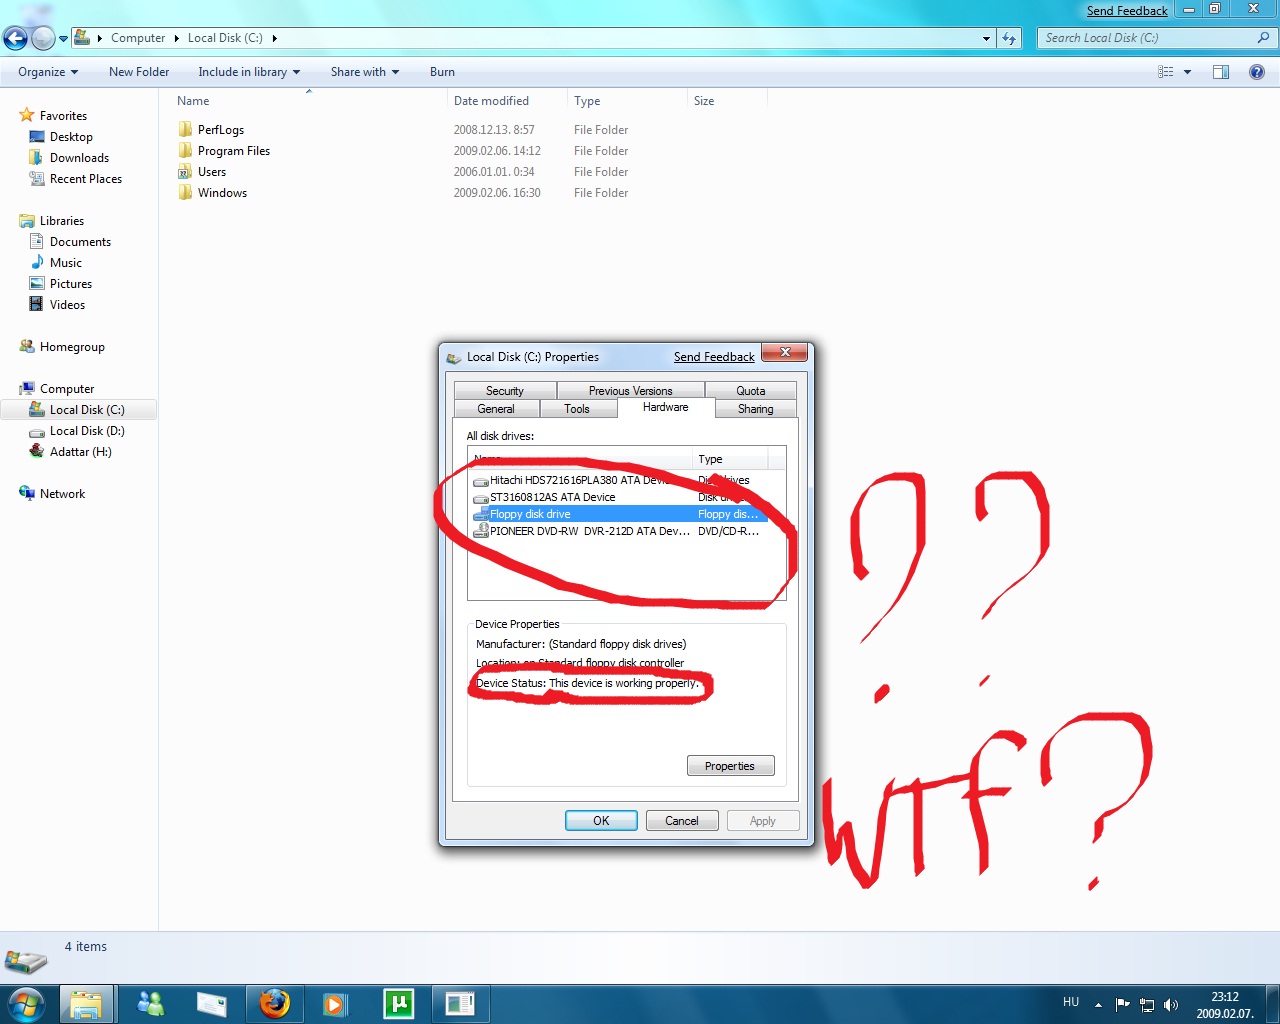This screenshot has width=1280, height=1024.
Task: Open the Pictures library
Action: point(71,284)
